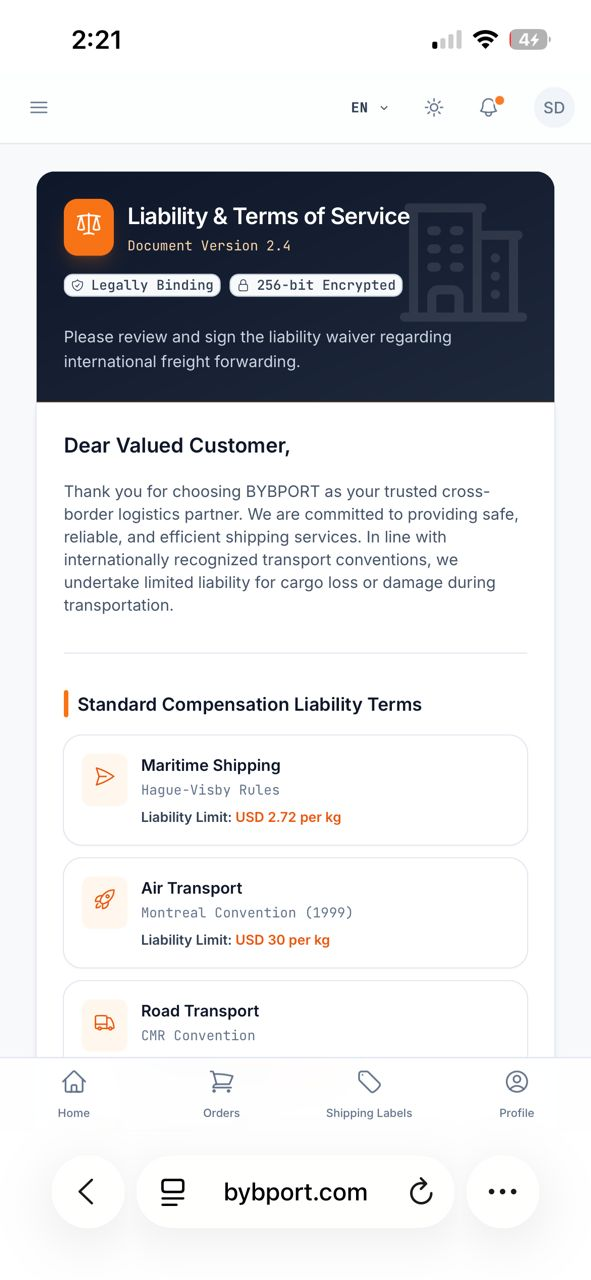Select the Road Transport truck icon
The width and height of the screenshot is (591, 1280).
click(x=105, y=1022)
